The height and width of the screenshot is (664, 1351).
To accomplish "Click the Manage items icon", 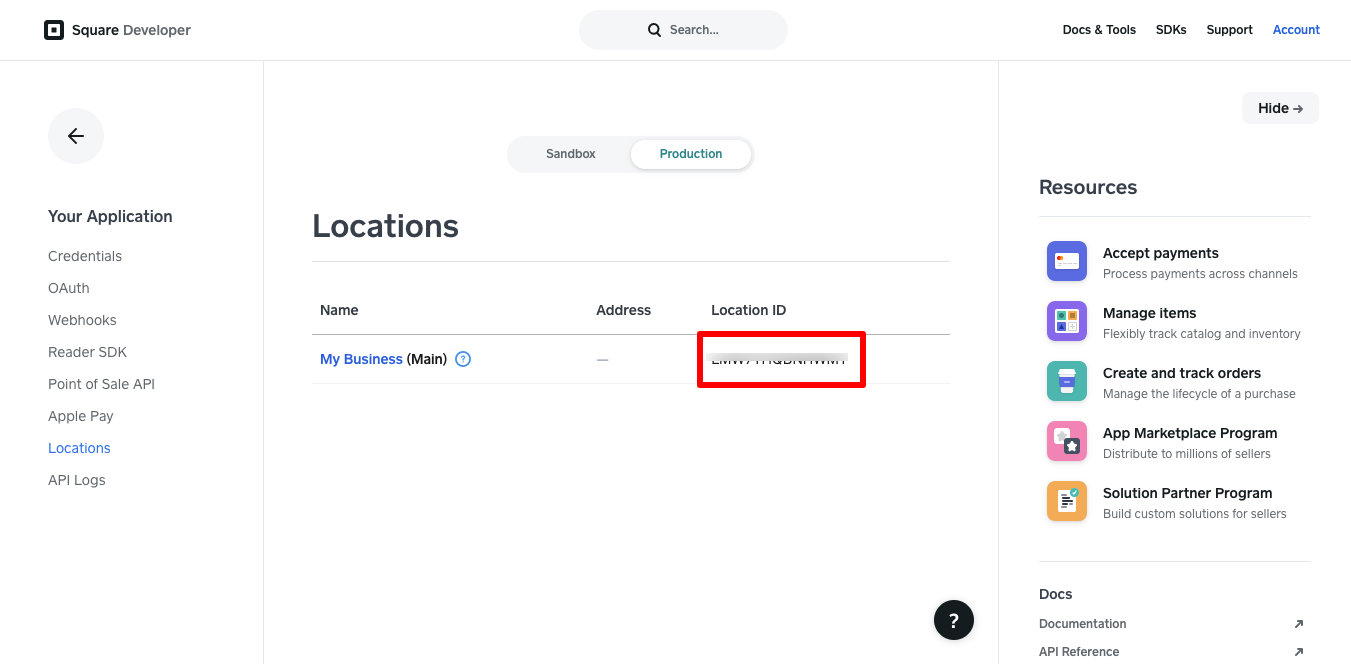I will point(1067,321).
